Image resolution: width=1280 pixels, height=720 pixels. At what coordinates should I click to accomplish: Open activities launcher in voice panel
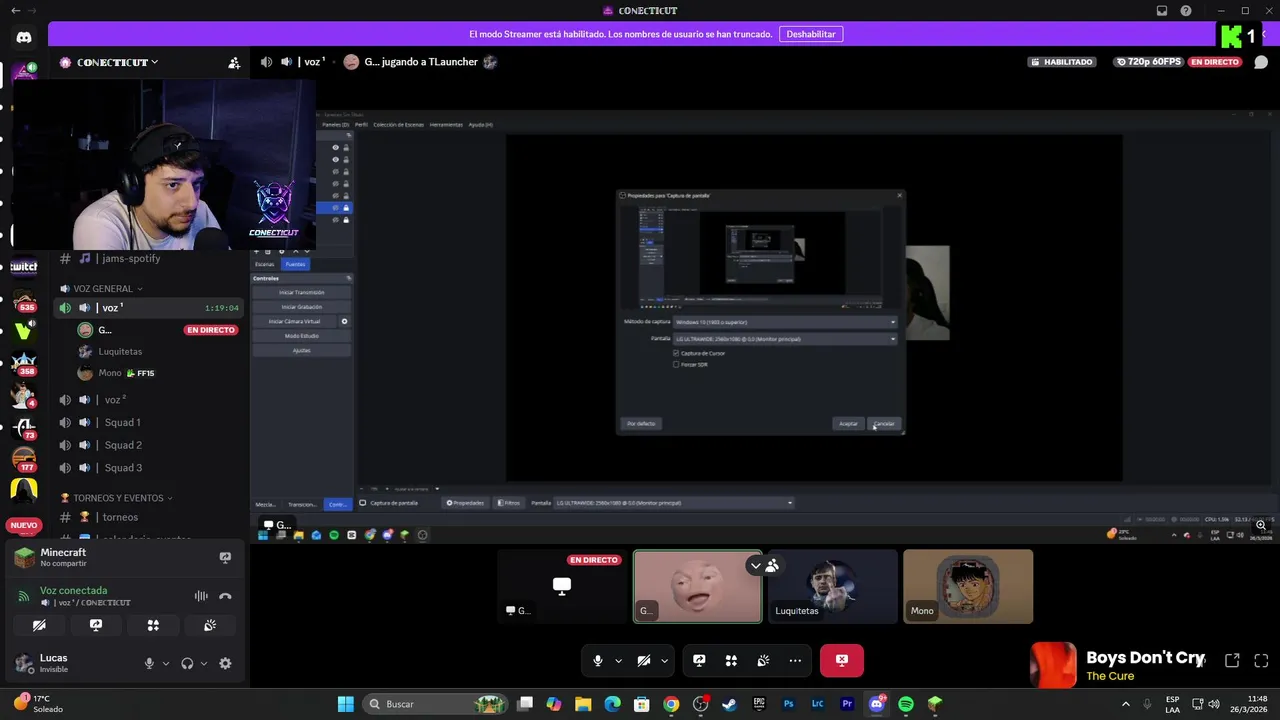[x=153, y=625]
